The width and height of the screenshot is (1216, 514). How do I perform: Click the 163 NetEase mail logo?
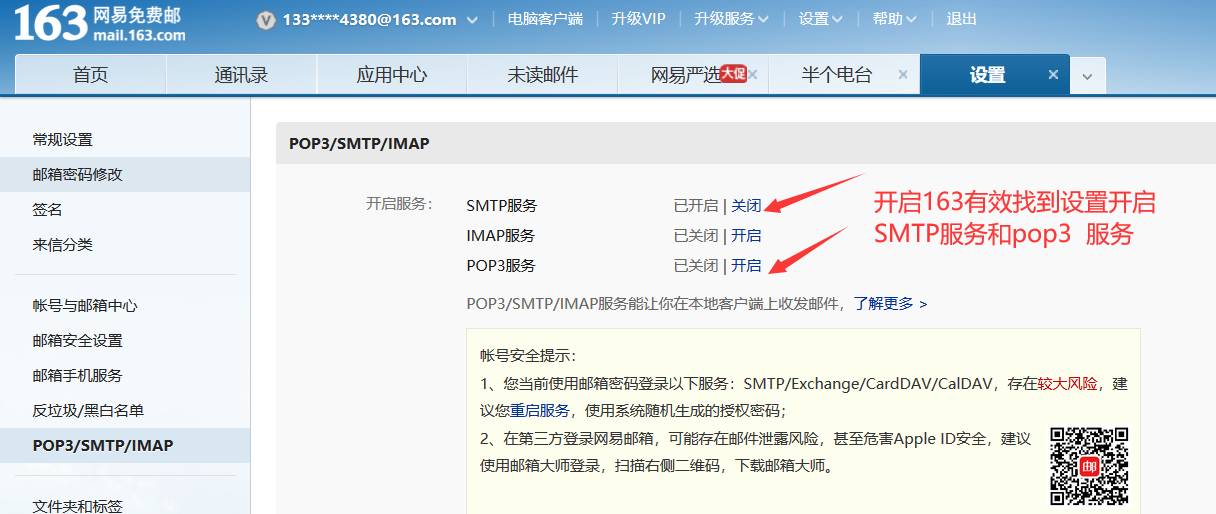pos(100,23)
